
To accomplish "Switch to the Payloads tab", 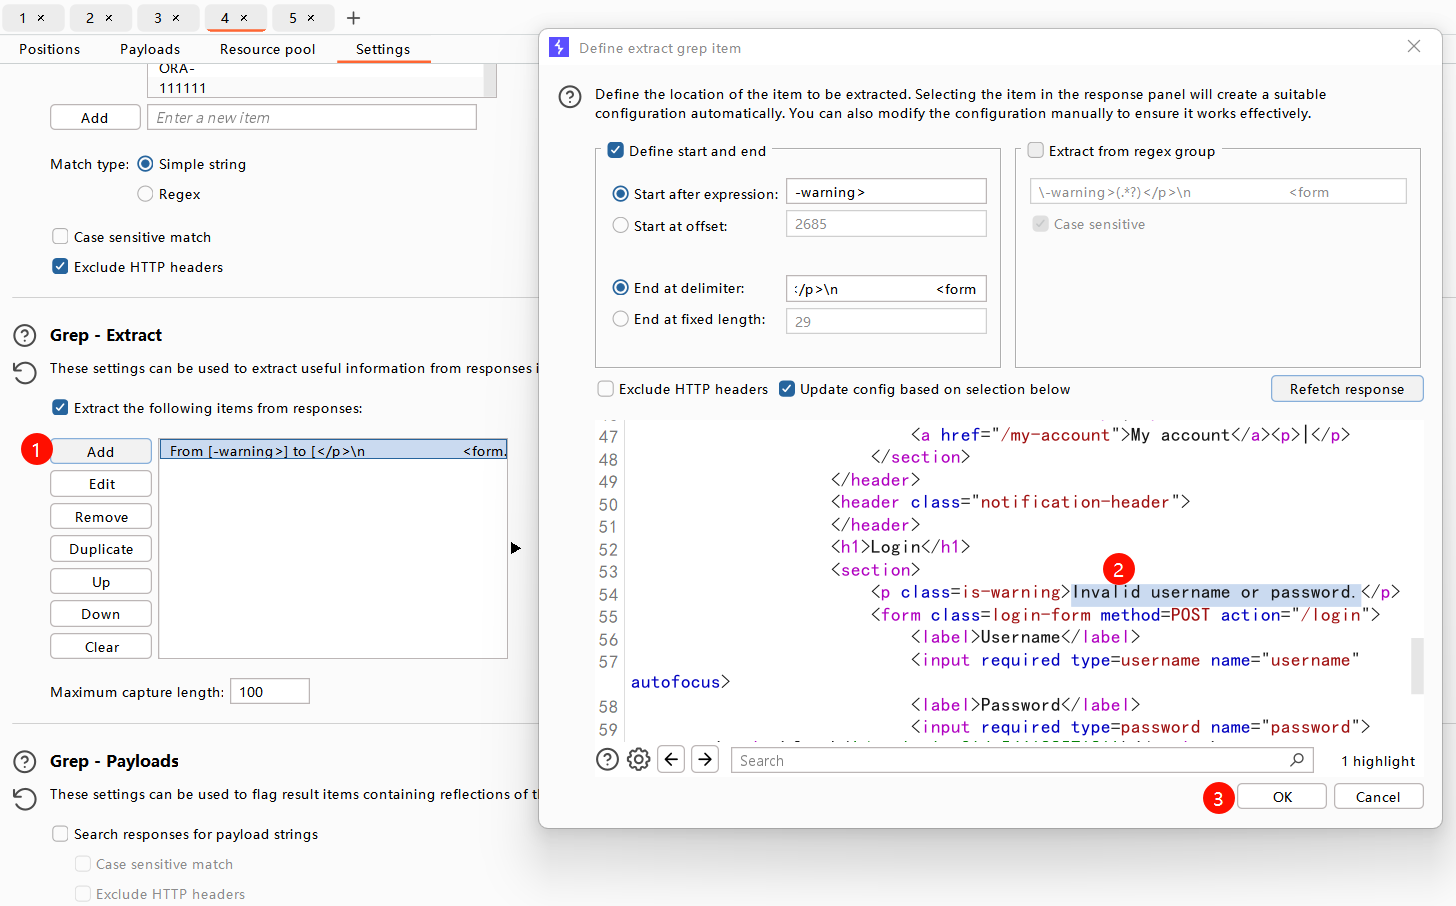I will 150,49.
